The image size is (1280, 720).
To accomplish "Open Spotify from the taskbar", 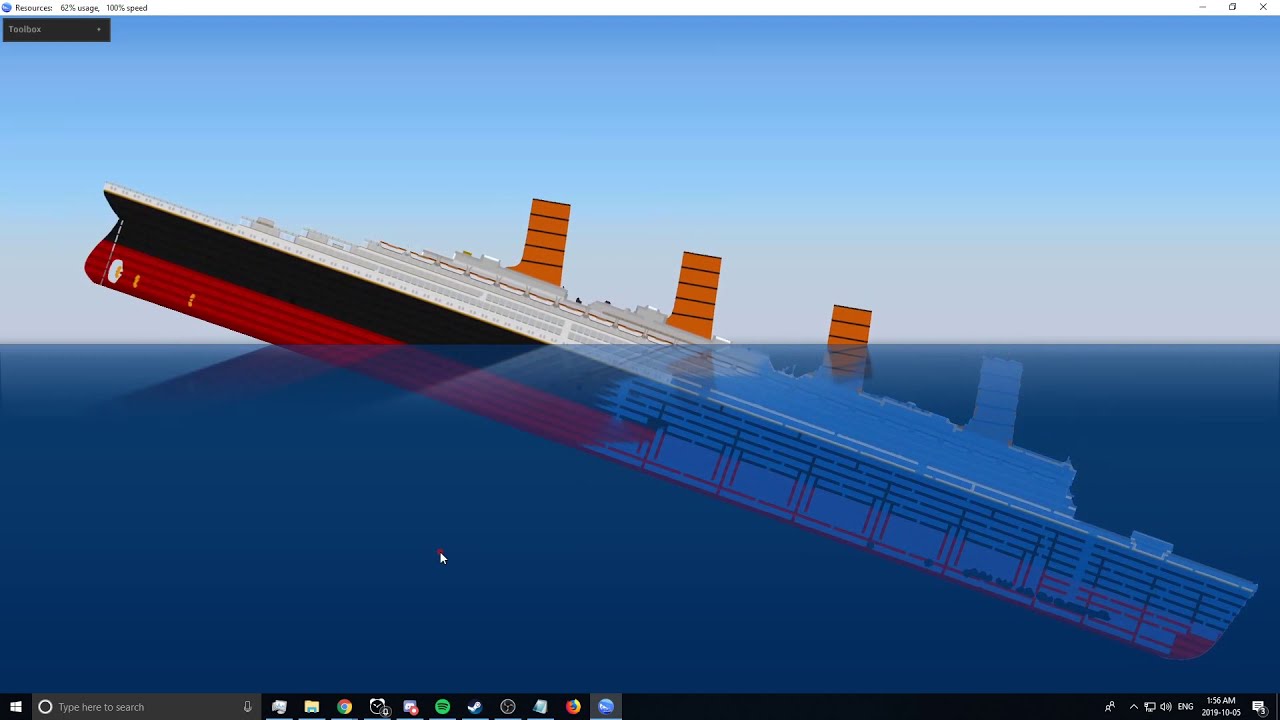I will 442,707.
